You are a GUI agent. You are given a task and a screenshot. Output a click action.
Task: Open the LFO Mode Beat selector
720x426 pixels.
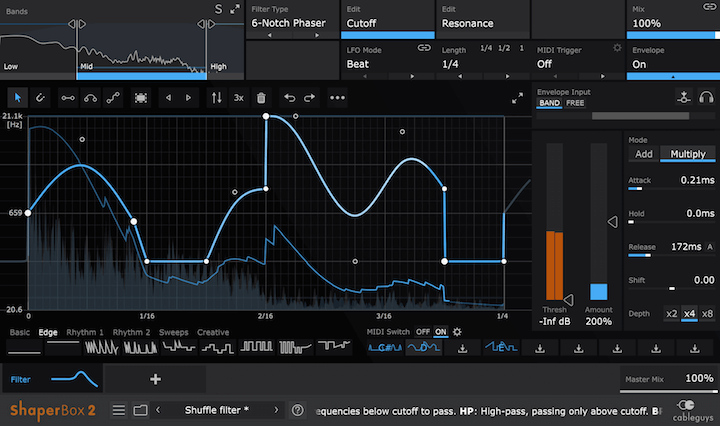tap(358, 64)
